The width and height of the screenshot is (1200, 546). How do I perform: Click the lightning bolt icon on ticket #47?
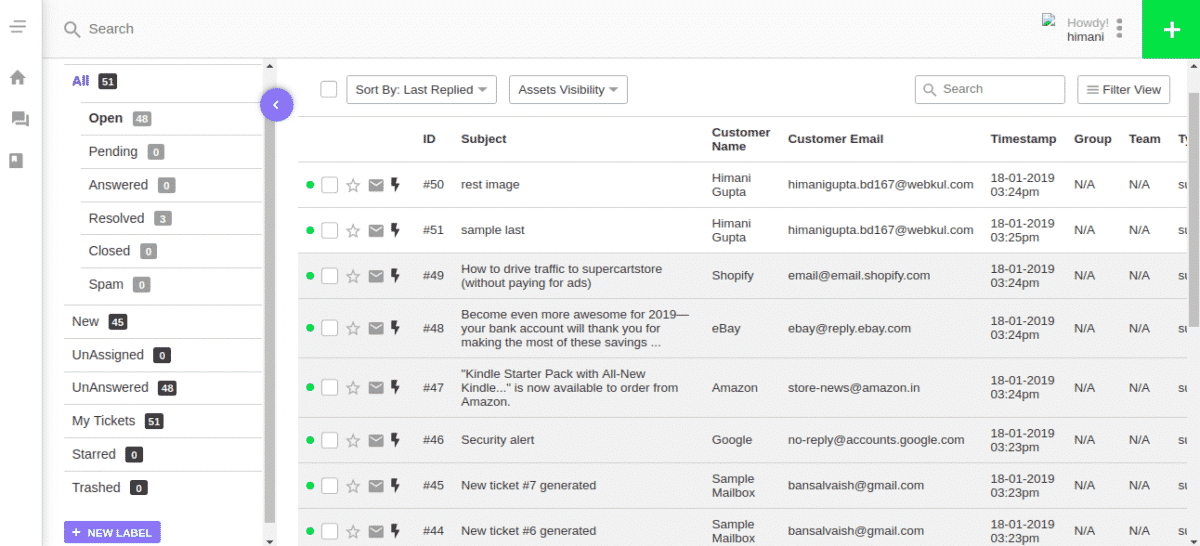395,387
